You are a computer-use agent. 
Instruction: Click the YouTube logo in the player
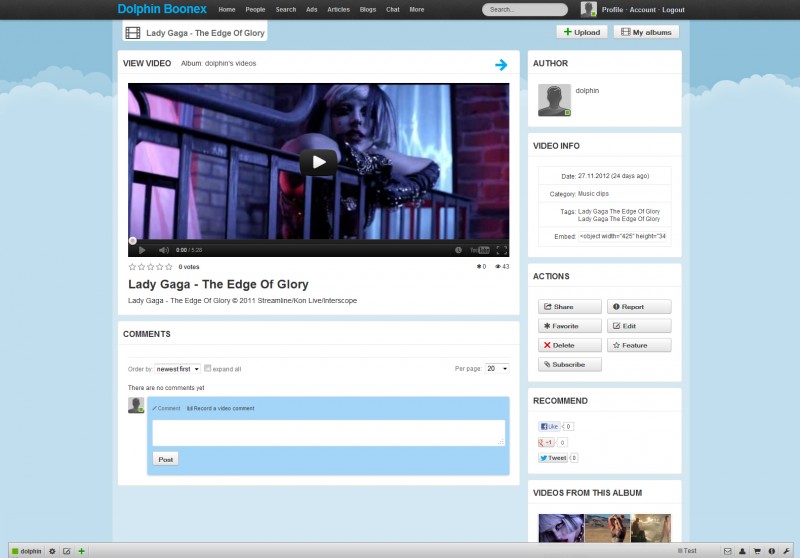[480, 250]
